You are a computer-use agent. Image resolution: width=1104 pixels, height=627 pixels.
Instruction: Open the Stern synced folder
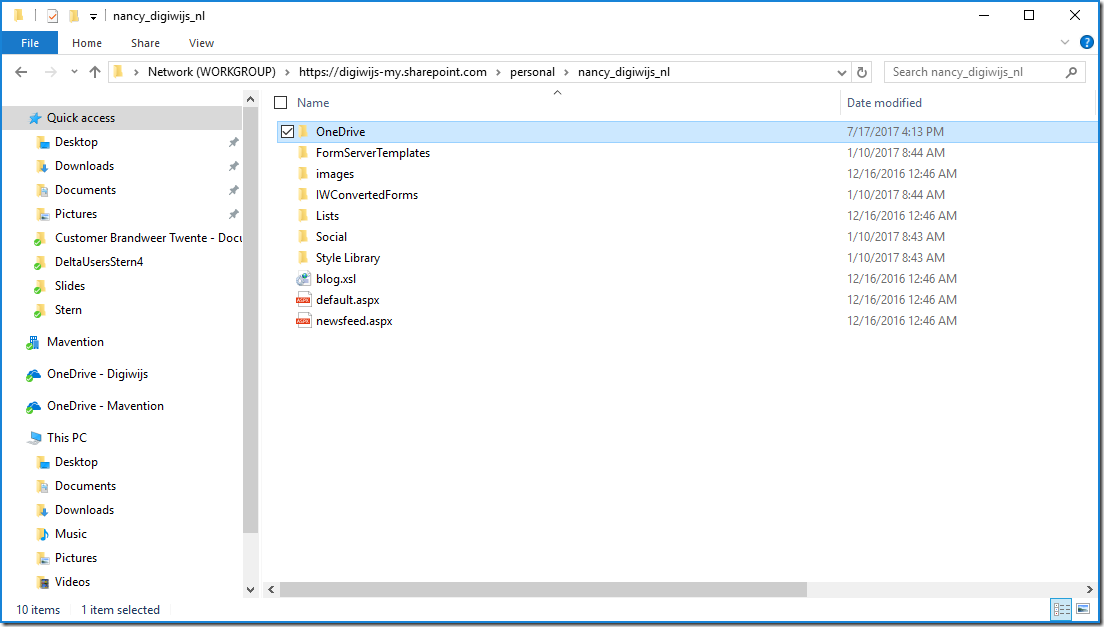coord(68,310)
